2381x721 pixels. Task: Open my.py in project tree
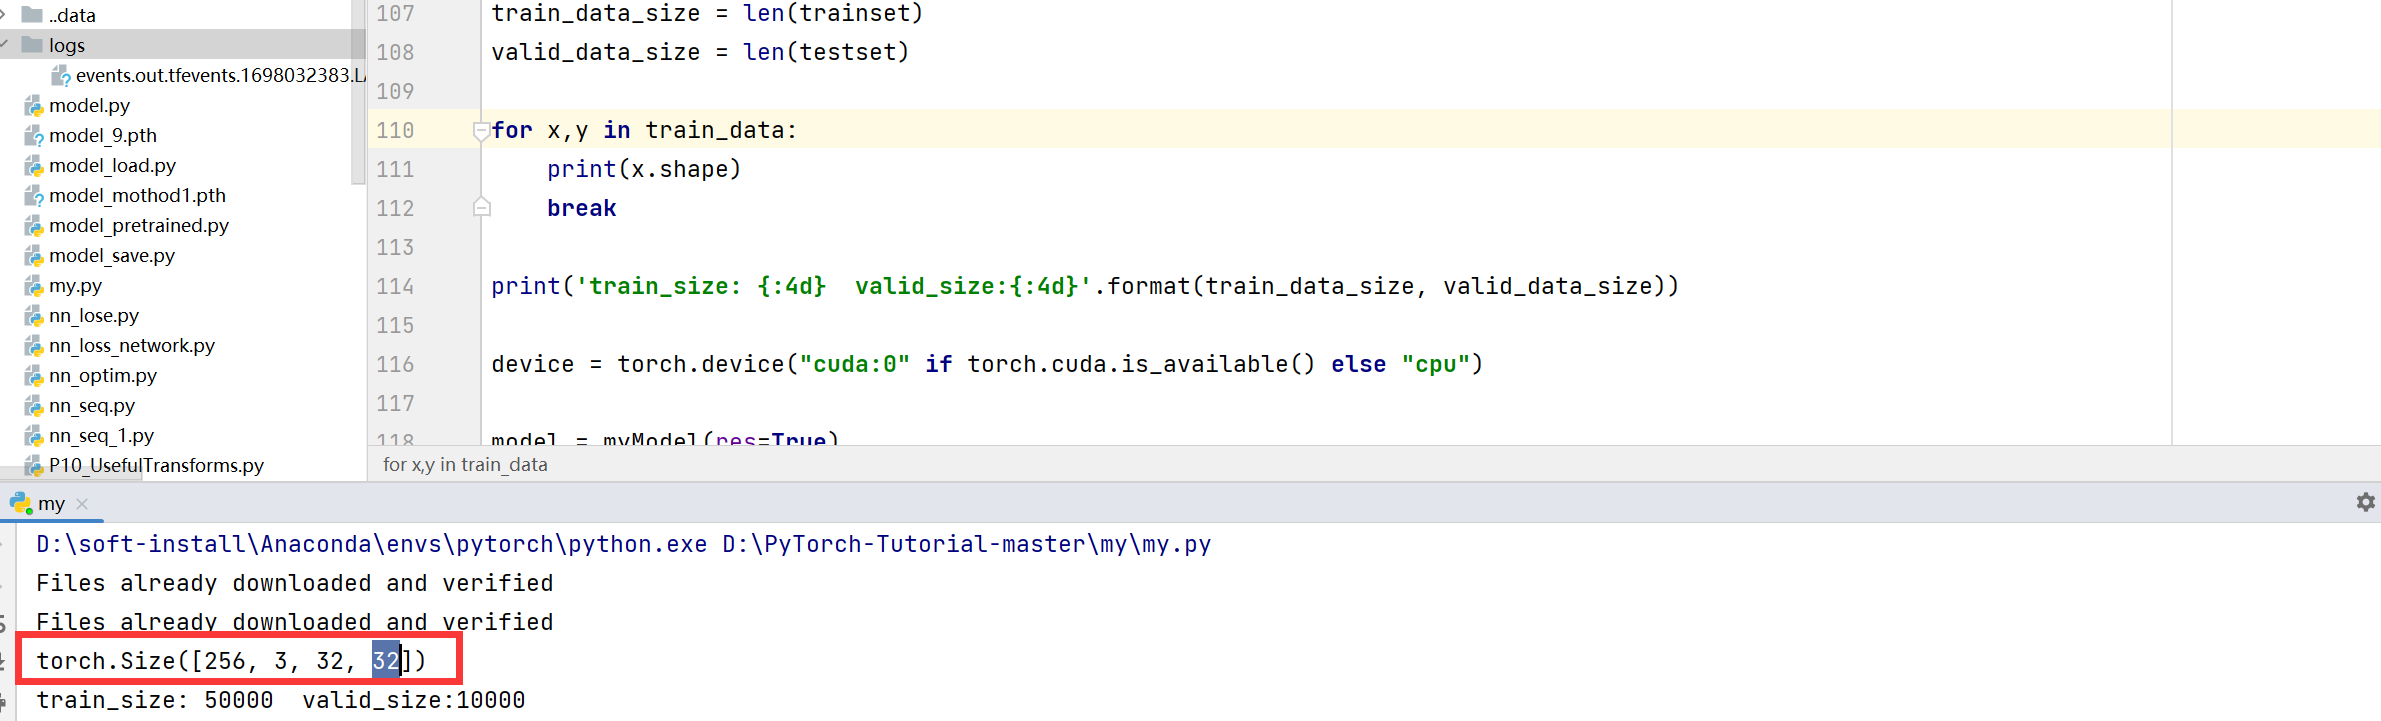point(75,286)
